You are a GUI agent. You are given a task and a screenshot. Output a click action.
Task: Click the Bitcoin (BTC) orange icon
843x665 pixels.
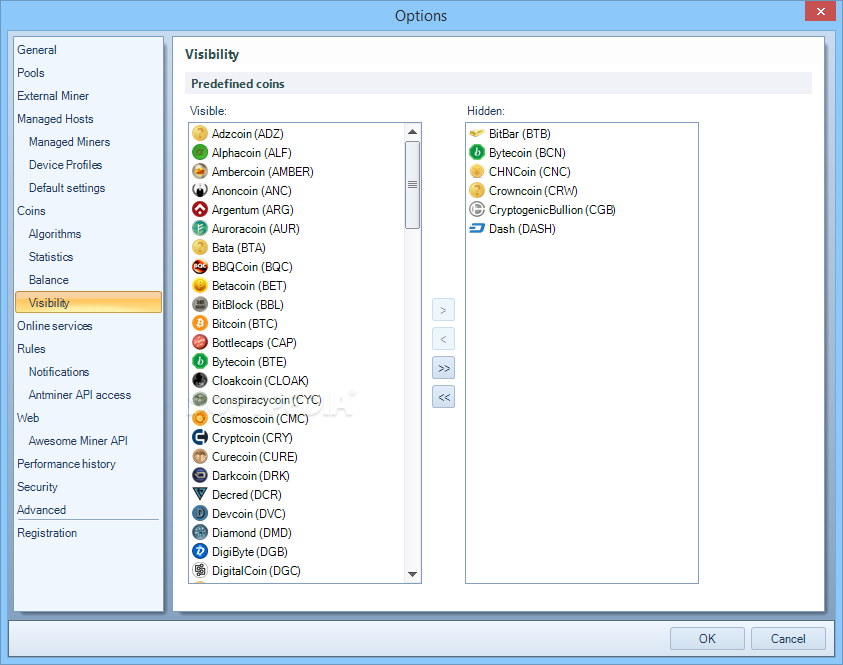click(200, 324)
